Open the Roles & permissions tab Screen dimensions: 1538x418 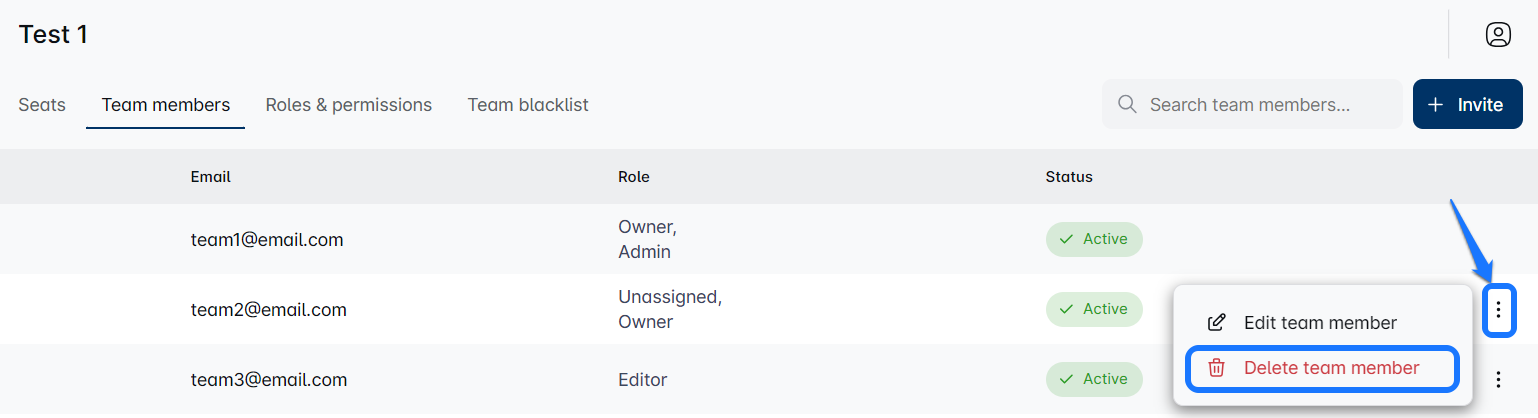(x=349, y=105)
